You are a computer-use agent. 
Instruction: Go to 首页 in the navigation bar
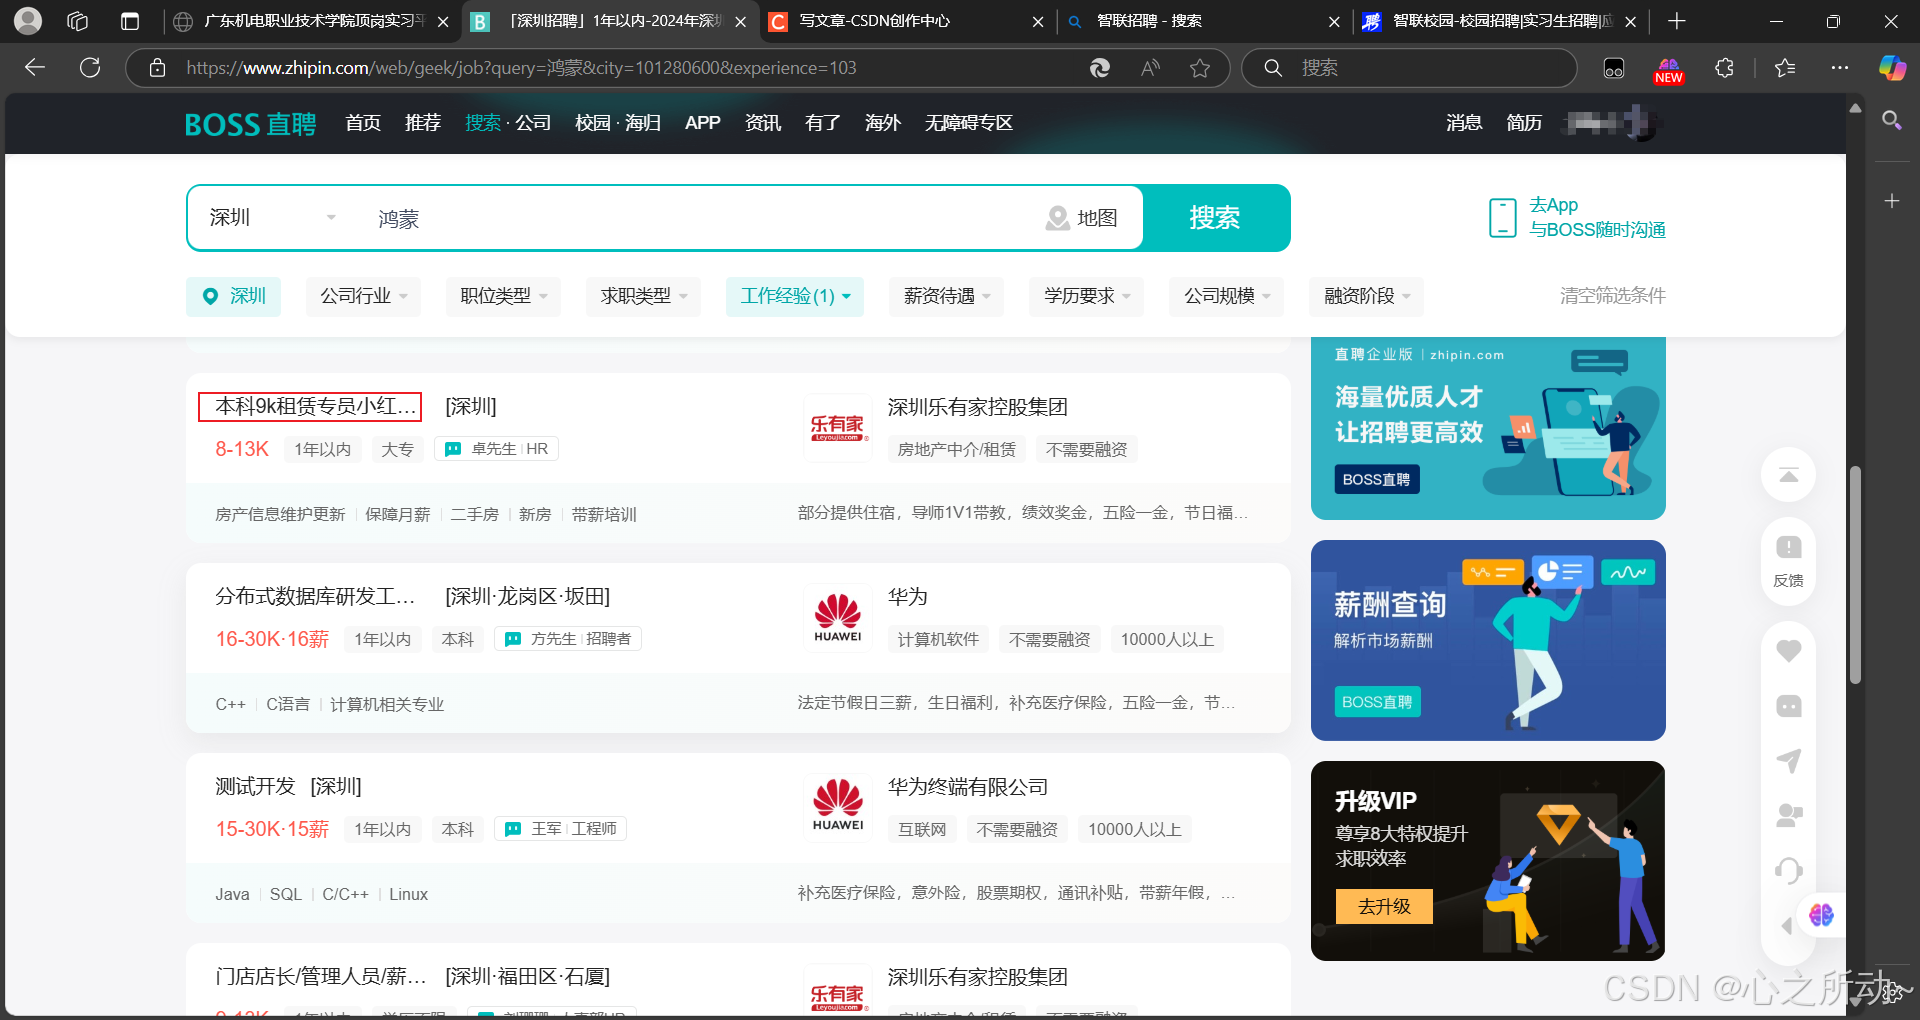(363, 123)
